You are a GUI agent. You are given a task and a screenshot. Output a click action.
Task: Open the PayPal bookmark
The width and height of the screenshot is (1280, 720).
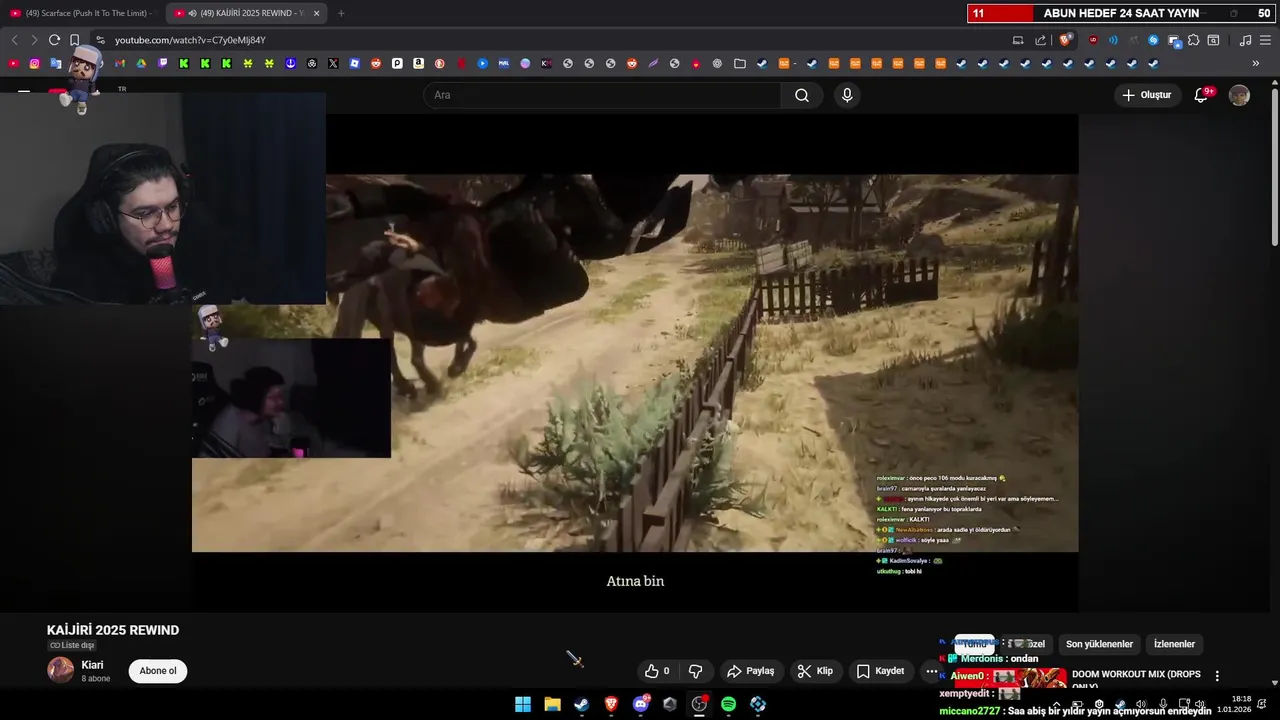click(397, 63)
